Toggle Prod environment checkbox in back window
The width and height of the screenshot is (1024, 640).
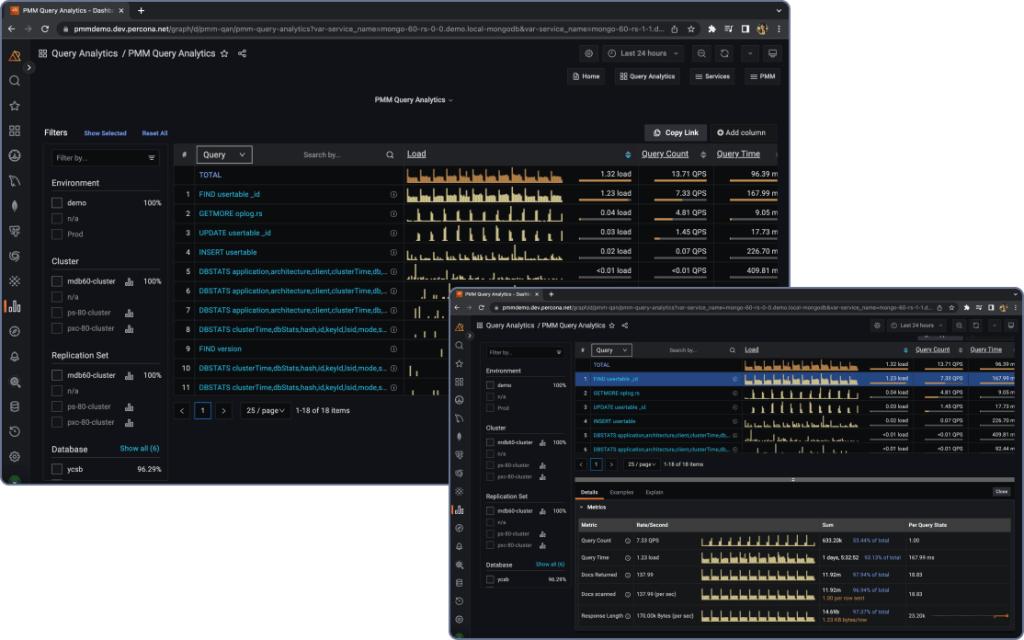(x=57, y=234)
